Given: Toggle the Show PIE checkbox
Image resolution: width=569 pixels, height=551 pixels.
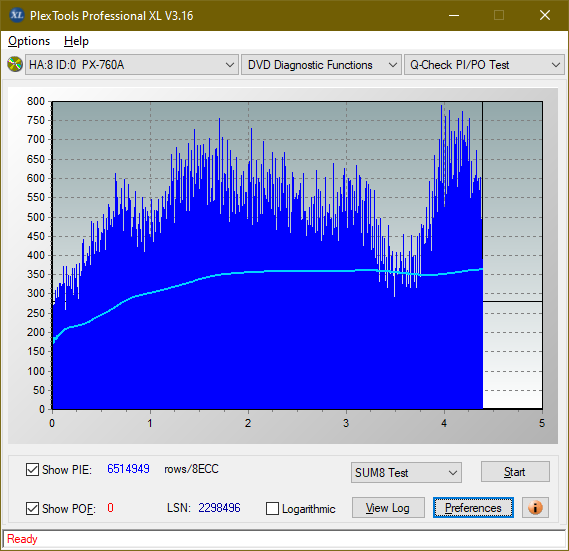Looking at the screenshot, I should click(x=32, y=469).
